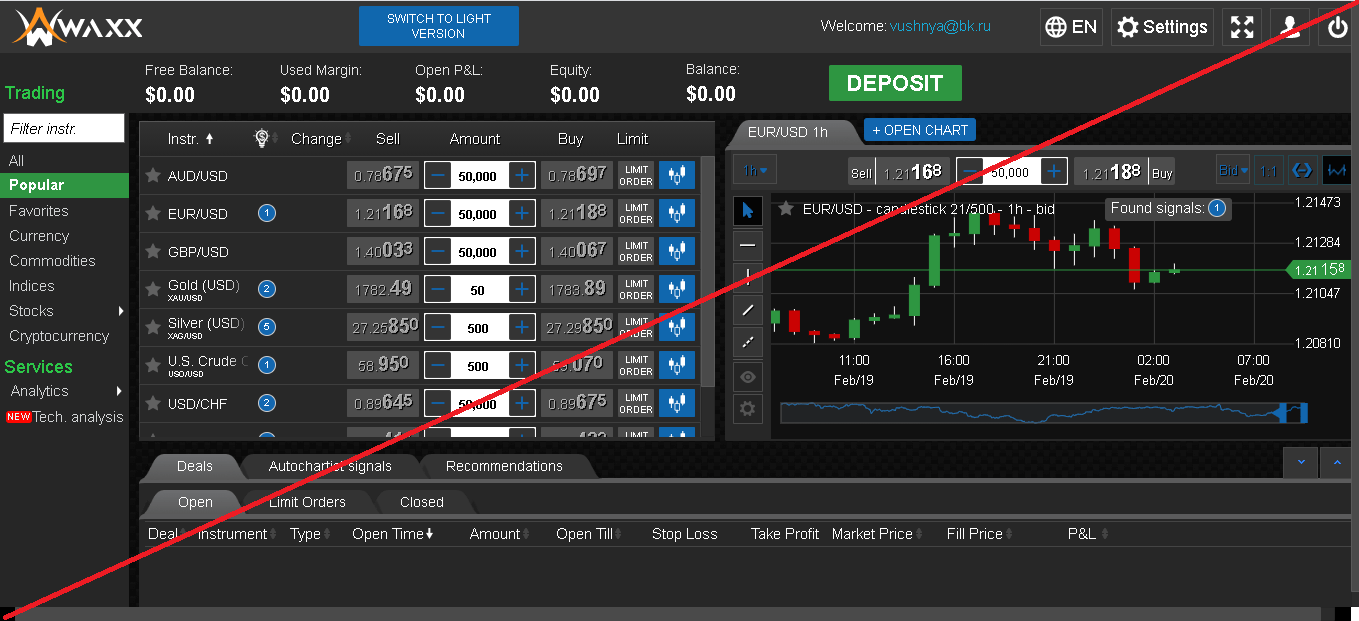Collapse bottom panel with down chevron

coord(1301,462)
